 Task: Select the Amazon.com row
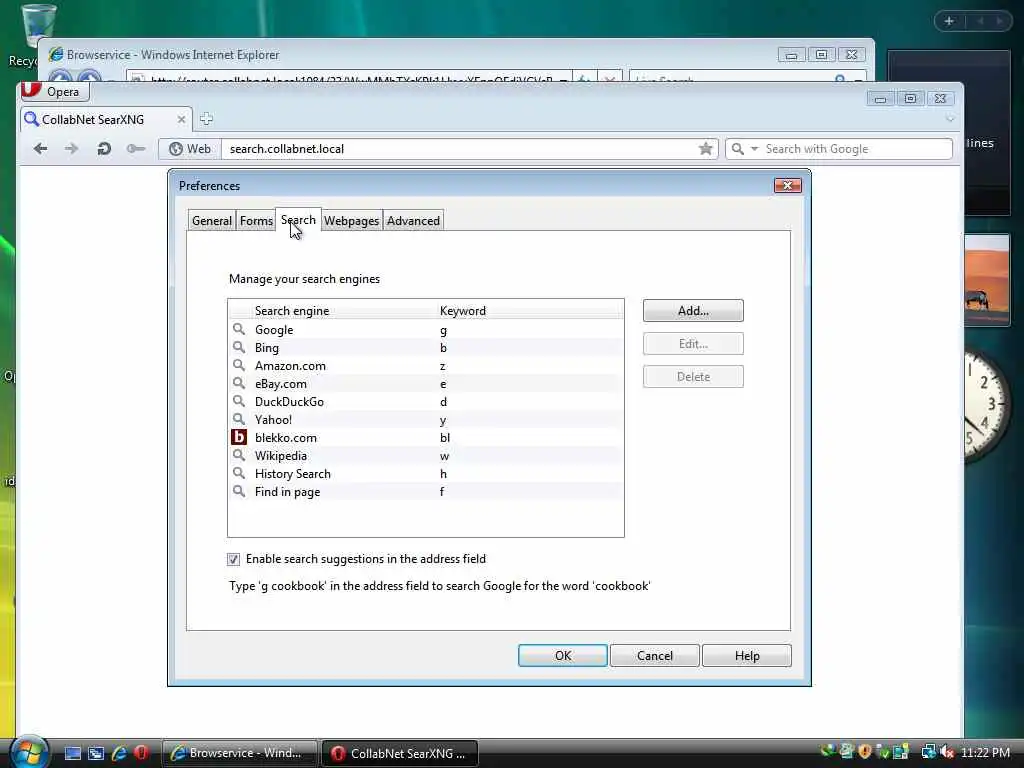click(426, 366)
